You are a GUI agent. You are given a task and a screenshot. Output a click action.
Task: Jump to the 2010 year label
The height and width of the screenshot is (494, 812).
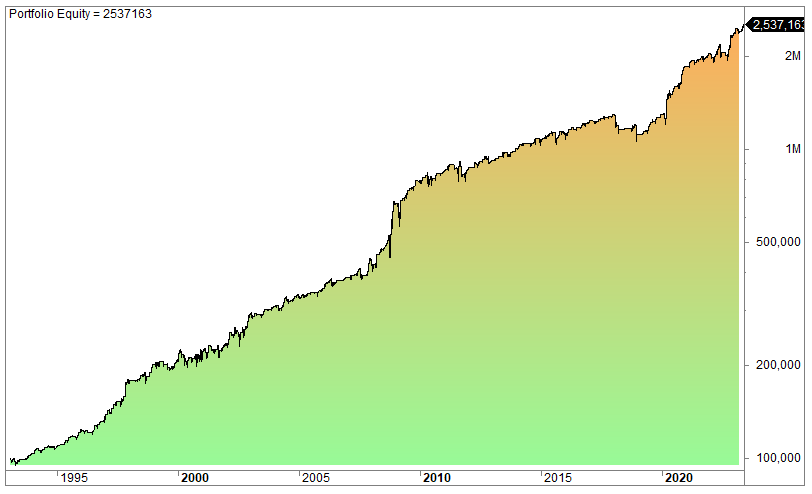pyautogui.click(x=438, y=478)
